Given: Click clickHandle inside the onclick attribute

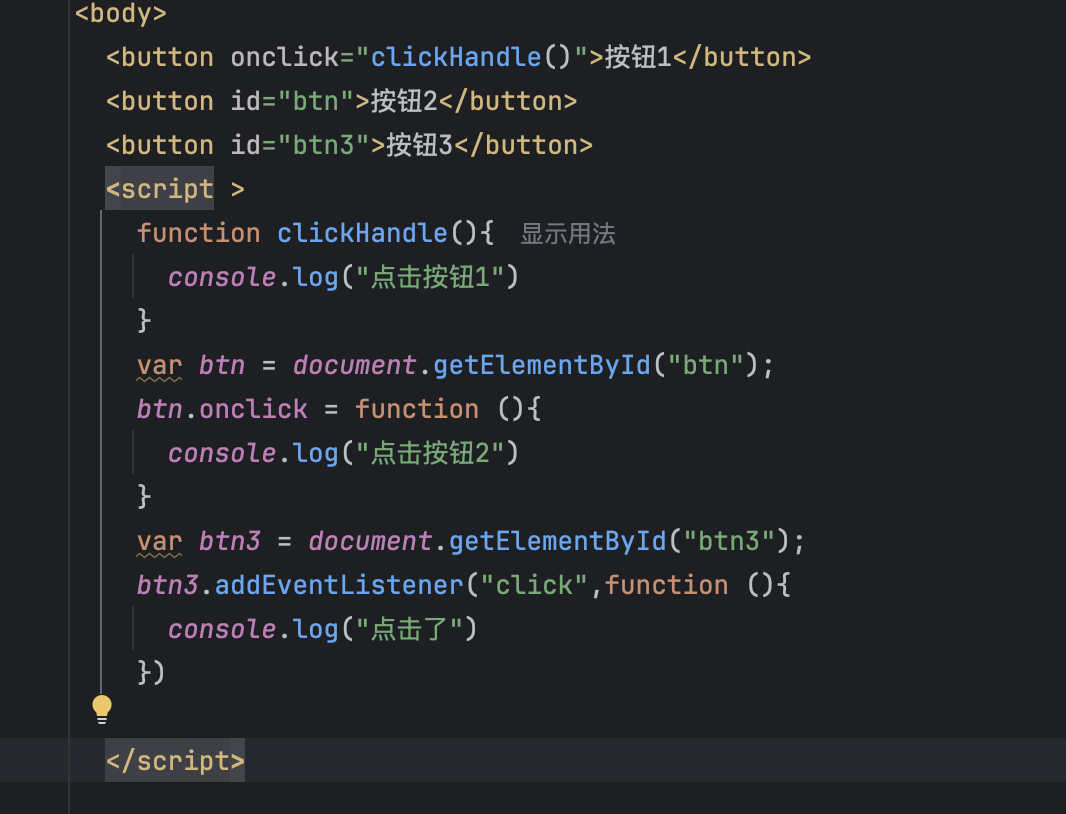Looking at the screenshot, I should (x=456, y=57).
